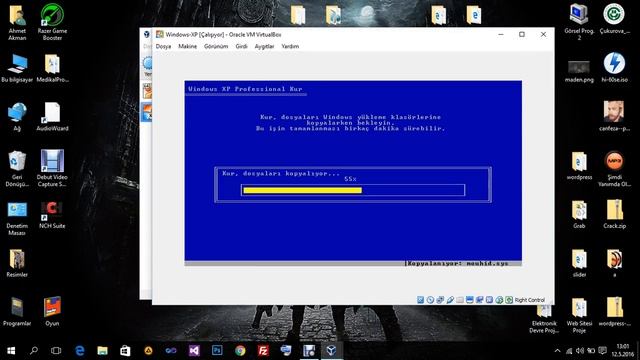Open the Yardım menu

(x=290, y=47)
